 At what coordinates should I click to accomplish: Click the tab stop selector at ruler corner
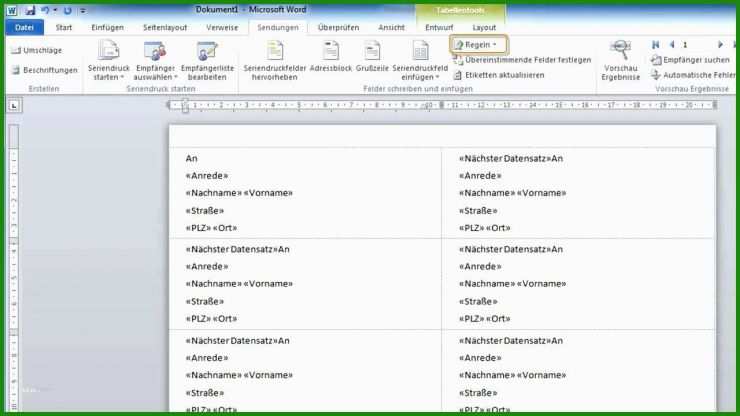[x=14, y=106]
